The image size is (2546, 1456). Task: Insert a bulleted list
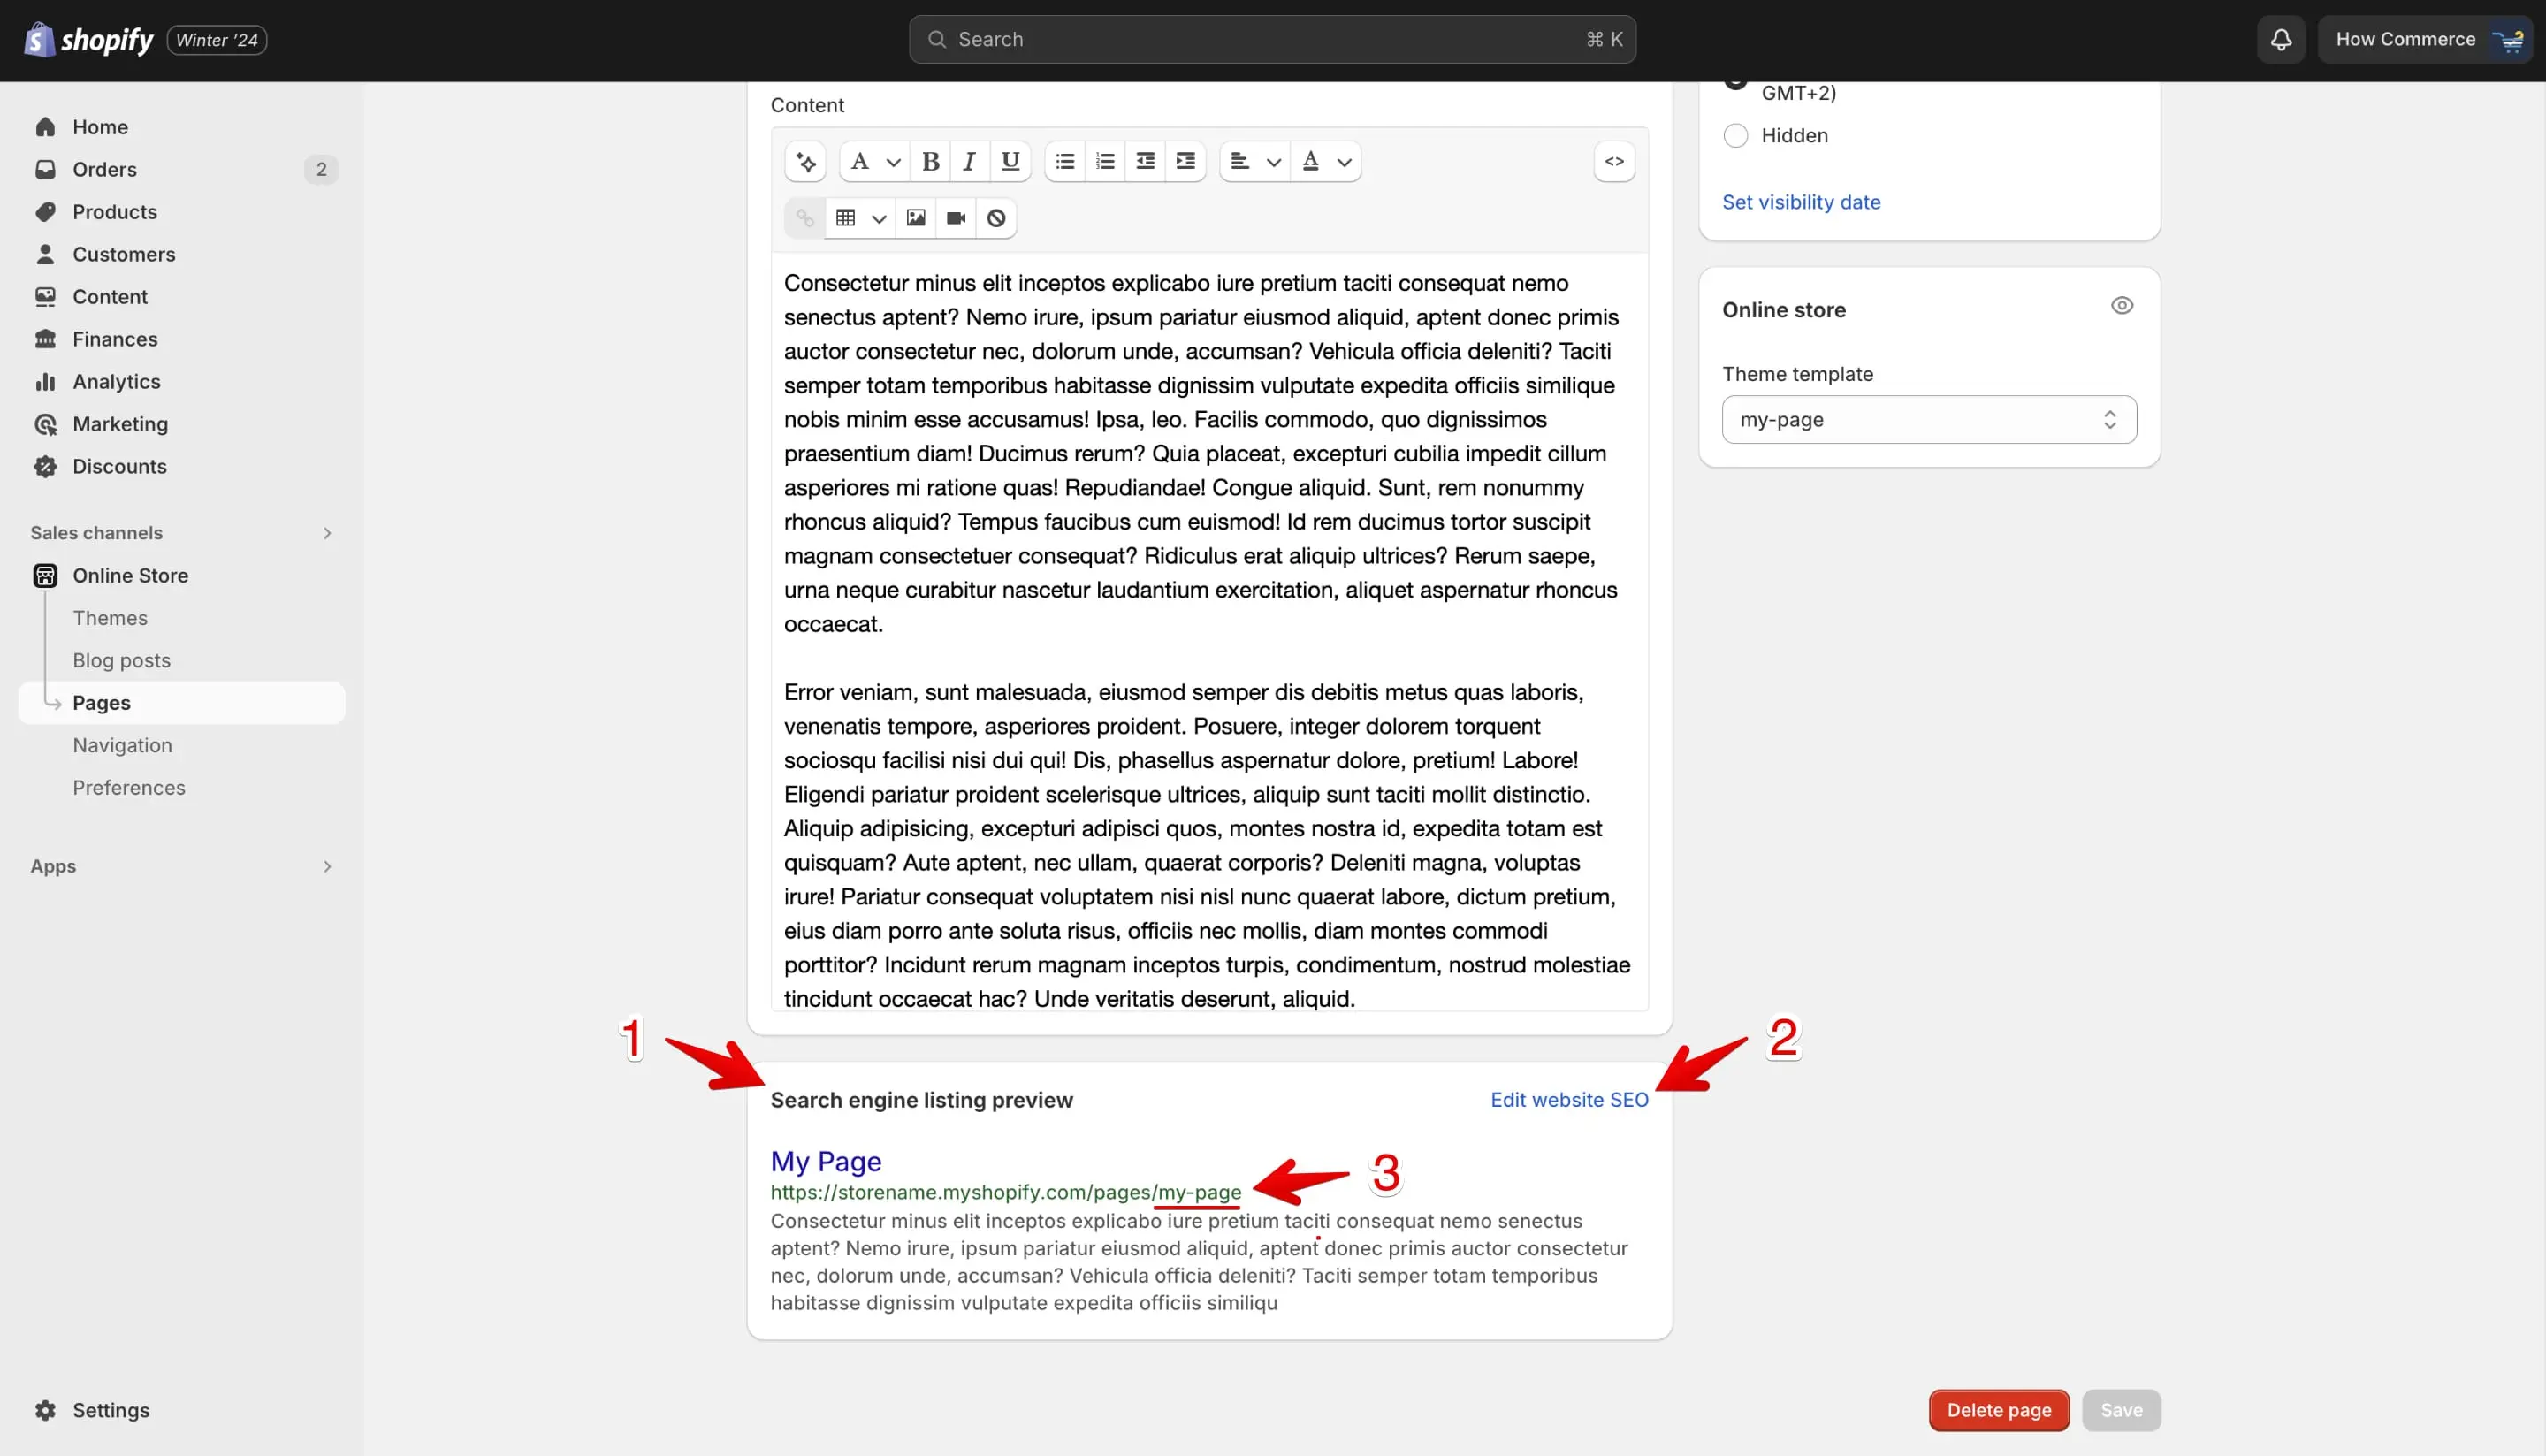tap(1065, 162)
